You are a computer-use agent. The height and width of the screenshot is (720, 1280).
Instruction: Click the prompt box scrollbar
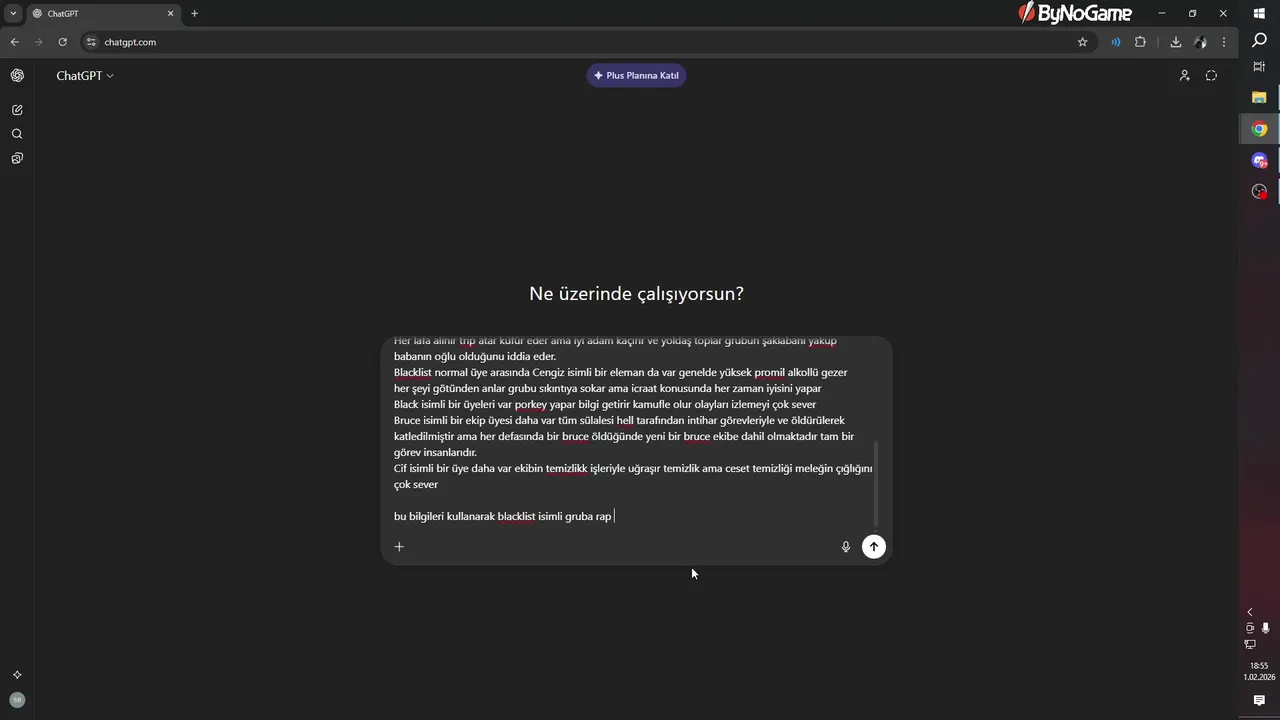click(877, 483)
